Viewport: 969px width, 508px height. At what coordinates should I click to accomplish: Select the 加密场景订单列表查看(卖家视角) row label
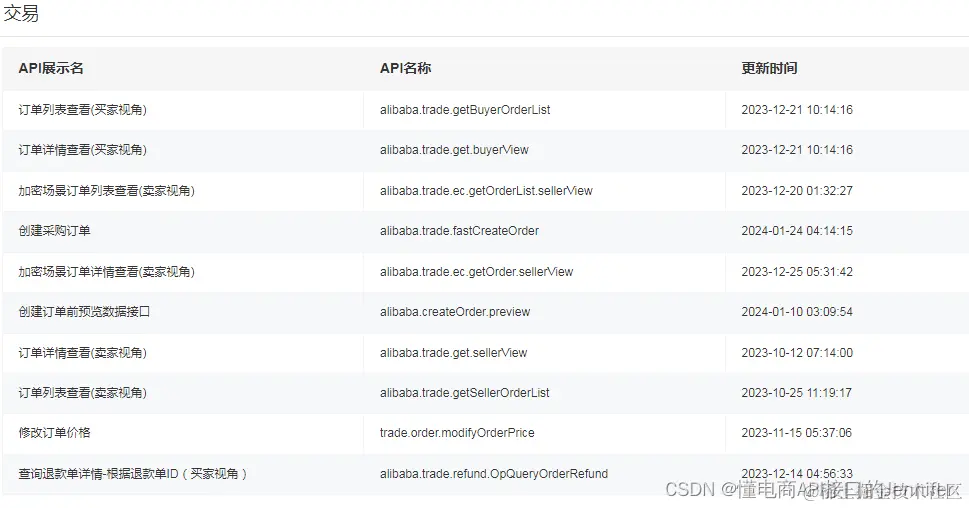pos(106,191)
